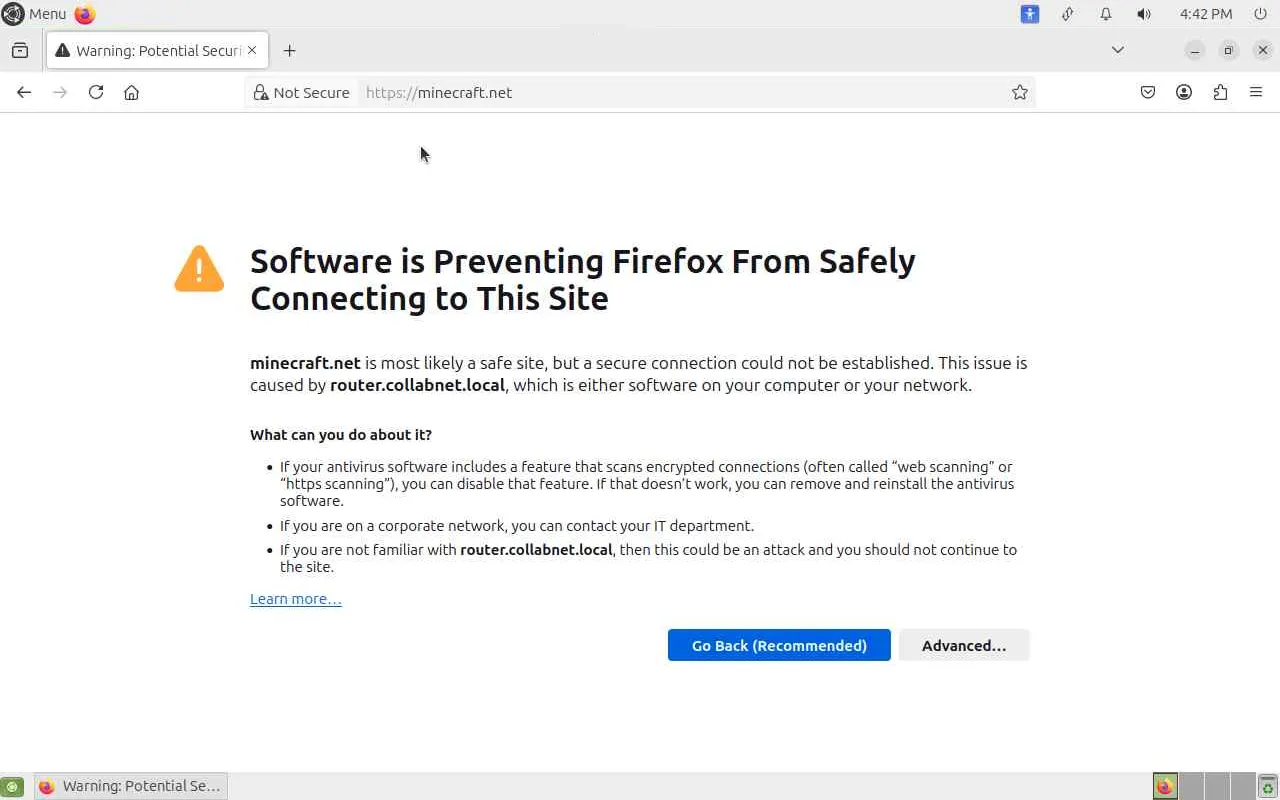Go to Firefox home page
Viewport: 1280px width, 800px height.
pos(131,92)
